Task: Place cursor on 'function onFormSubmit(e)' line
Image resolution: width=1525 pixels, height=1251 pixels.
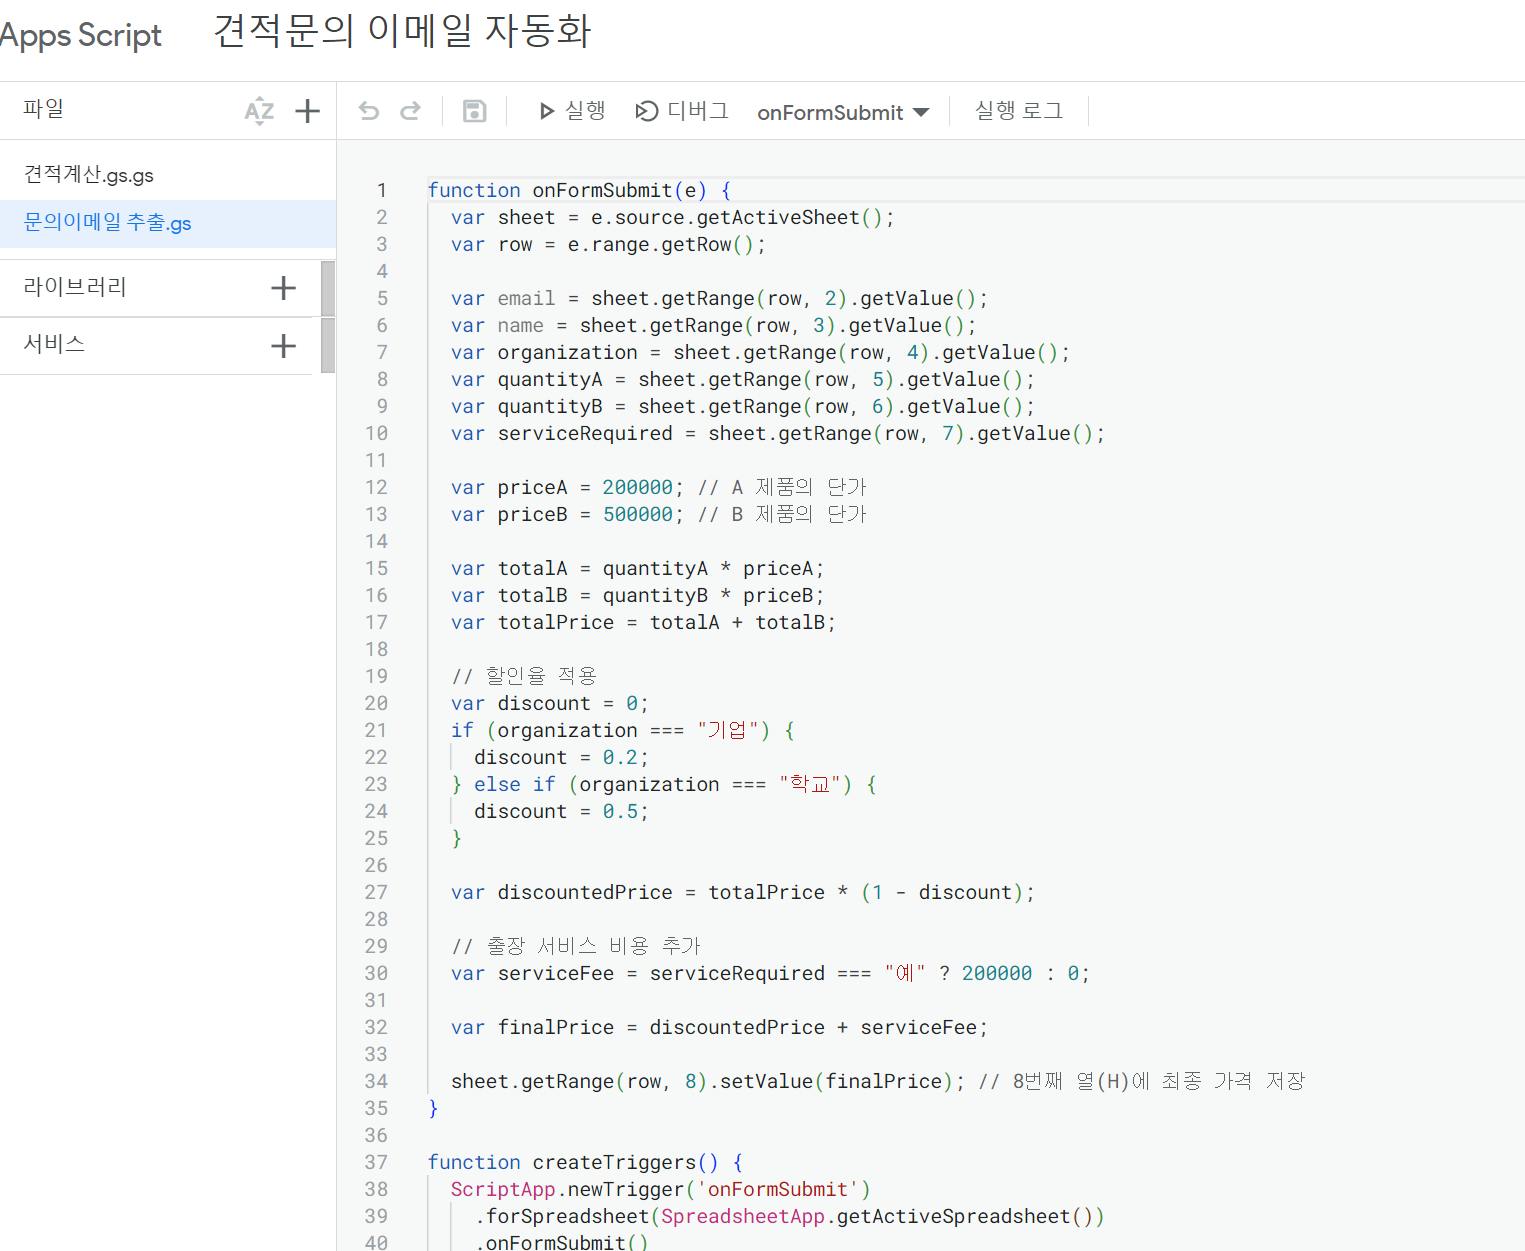Action: [579, 190]
